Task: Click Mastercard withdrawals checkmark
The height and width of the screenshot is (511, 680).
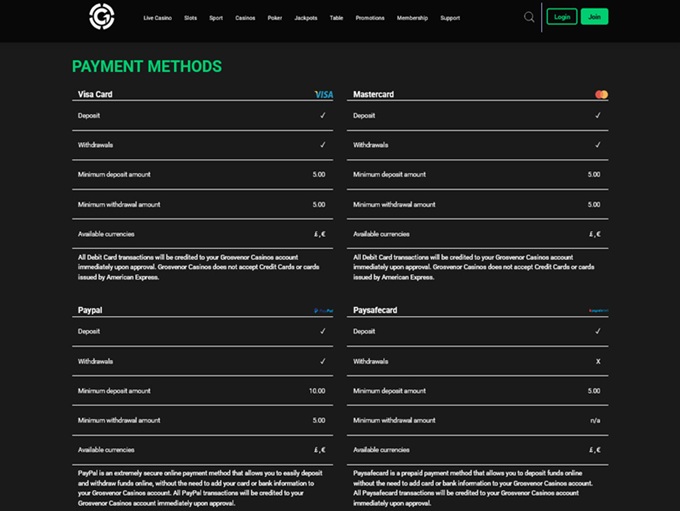Action: [598, 145]
